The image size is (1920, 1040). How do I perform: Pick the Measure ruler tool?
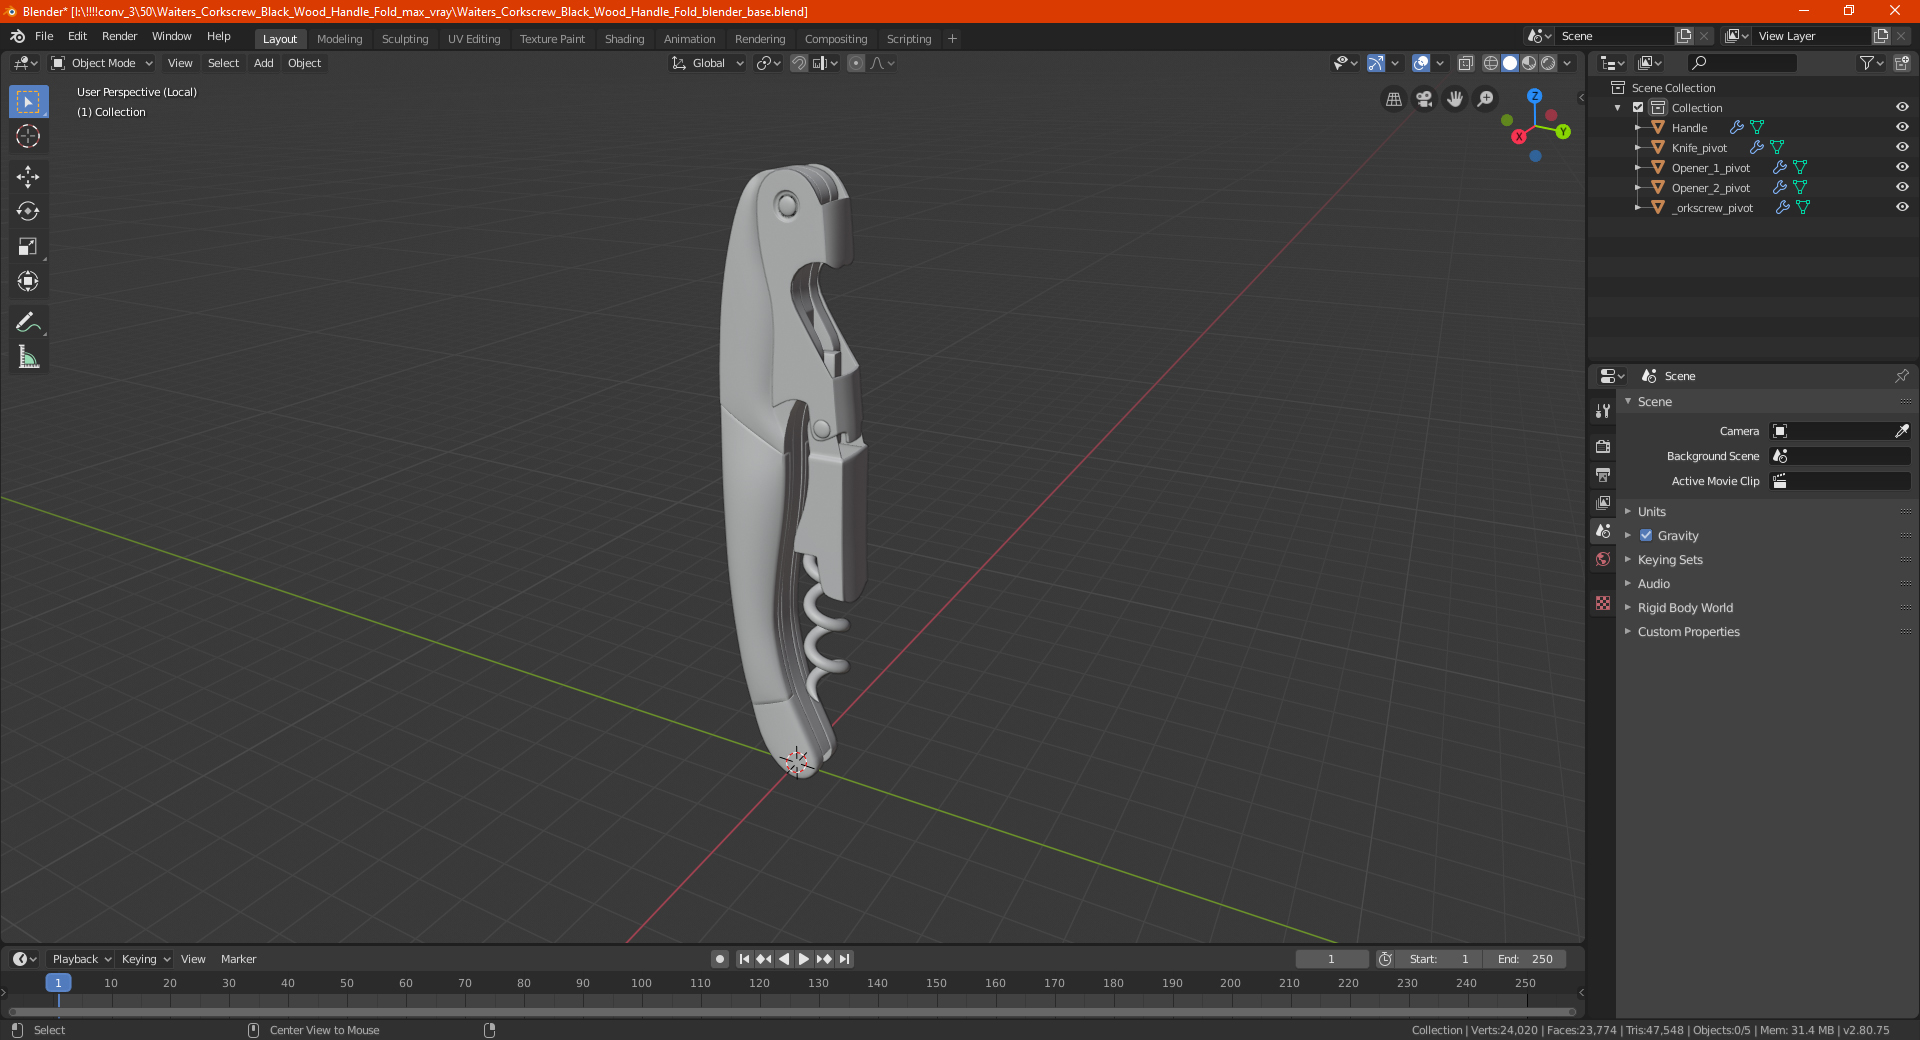pos(28,357)
